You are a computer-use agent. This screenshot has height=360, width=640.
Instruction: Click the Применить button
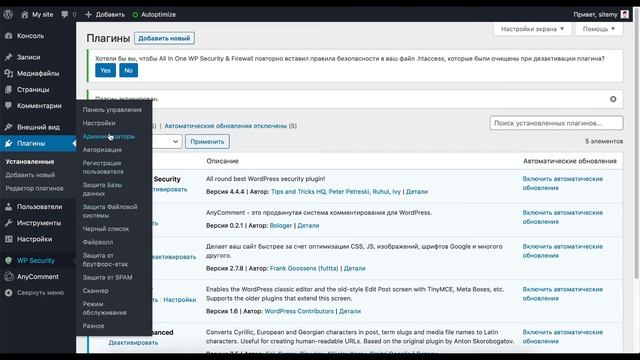[x=207, y=142]
